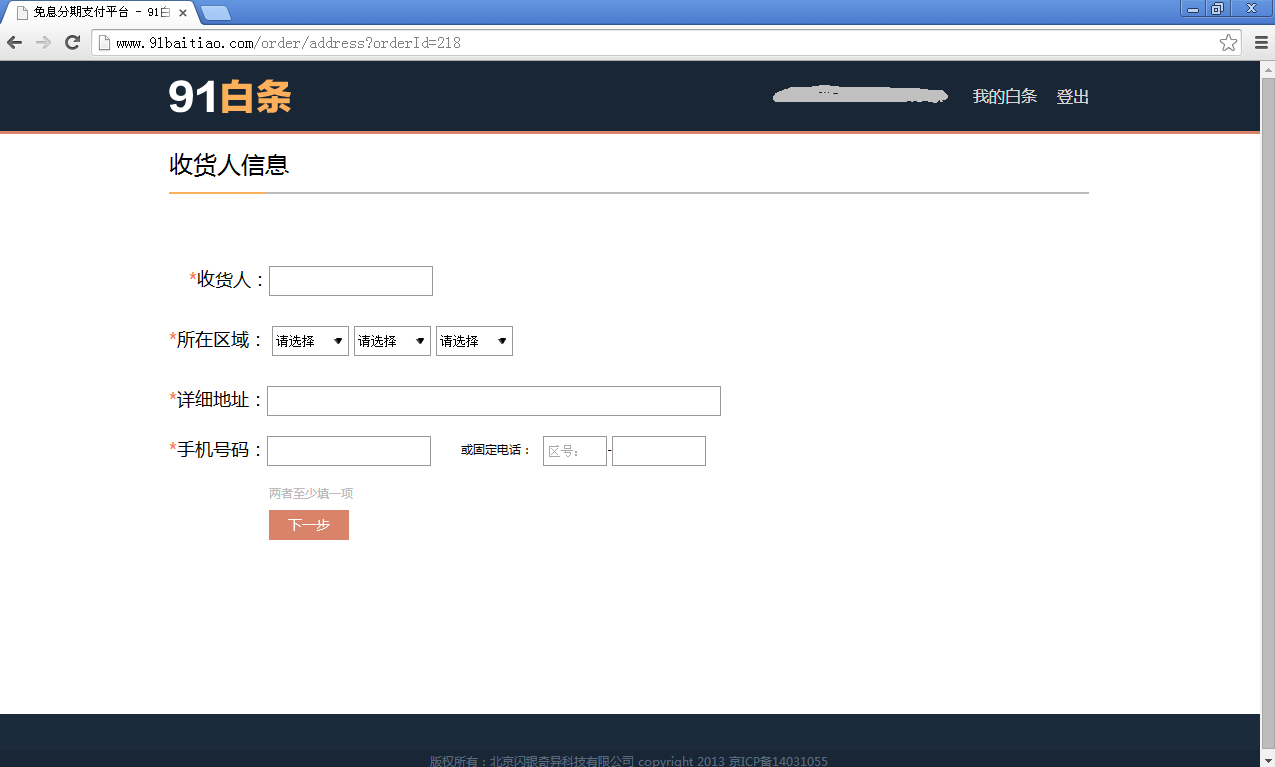Click the 详细地址 detailed address field
The image size is (1275, 767).
pos(493,400)
